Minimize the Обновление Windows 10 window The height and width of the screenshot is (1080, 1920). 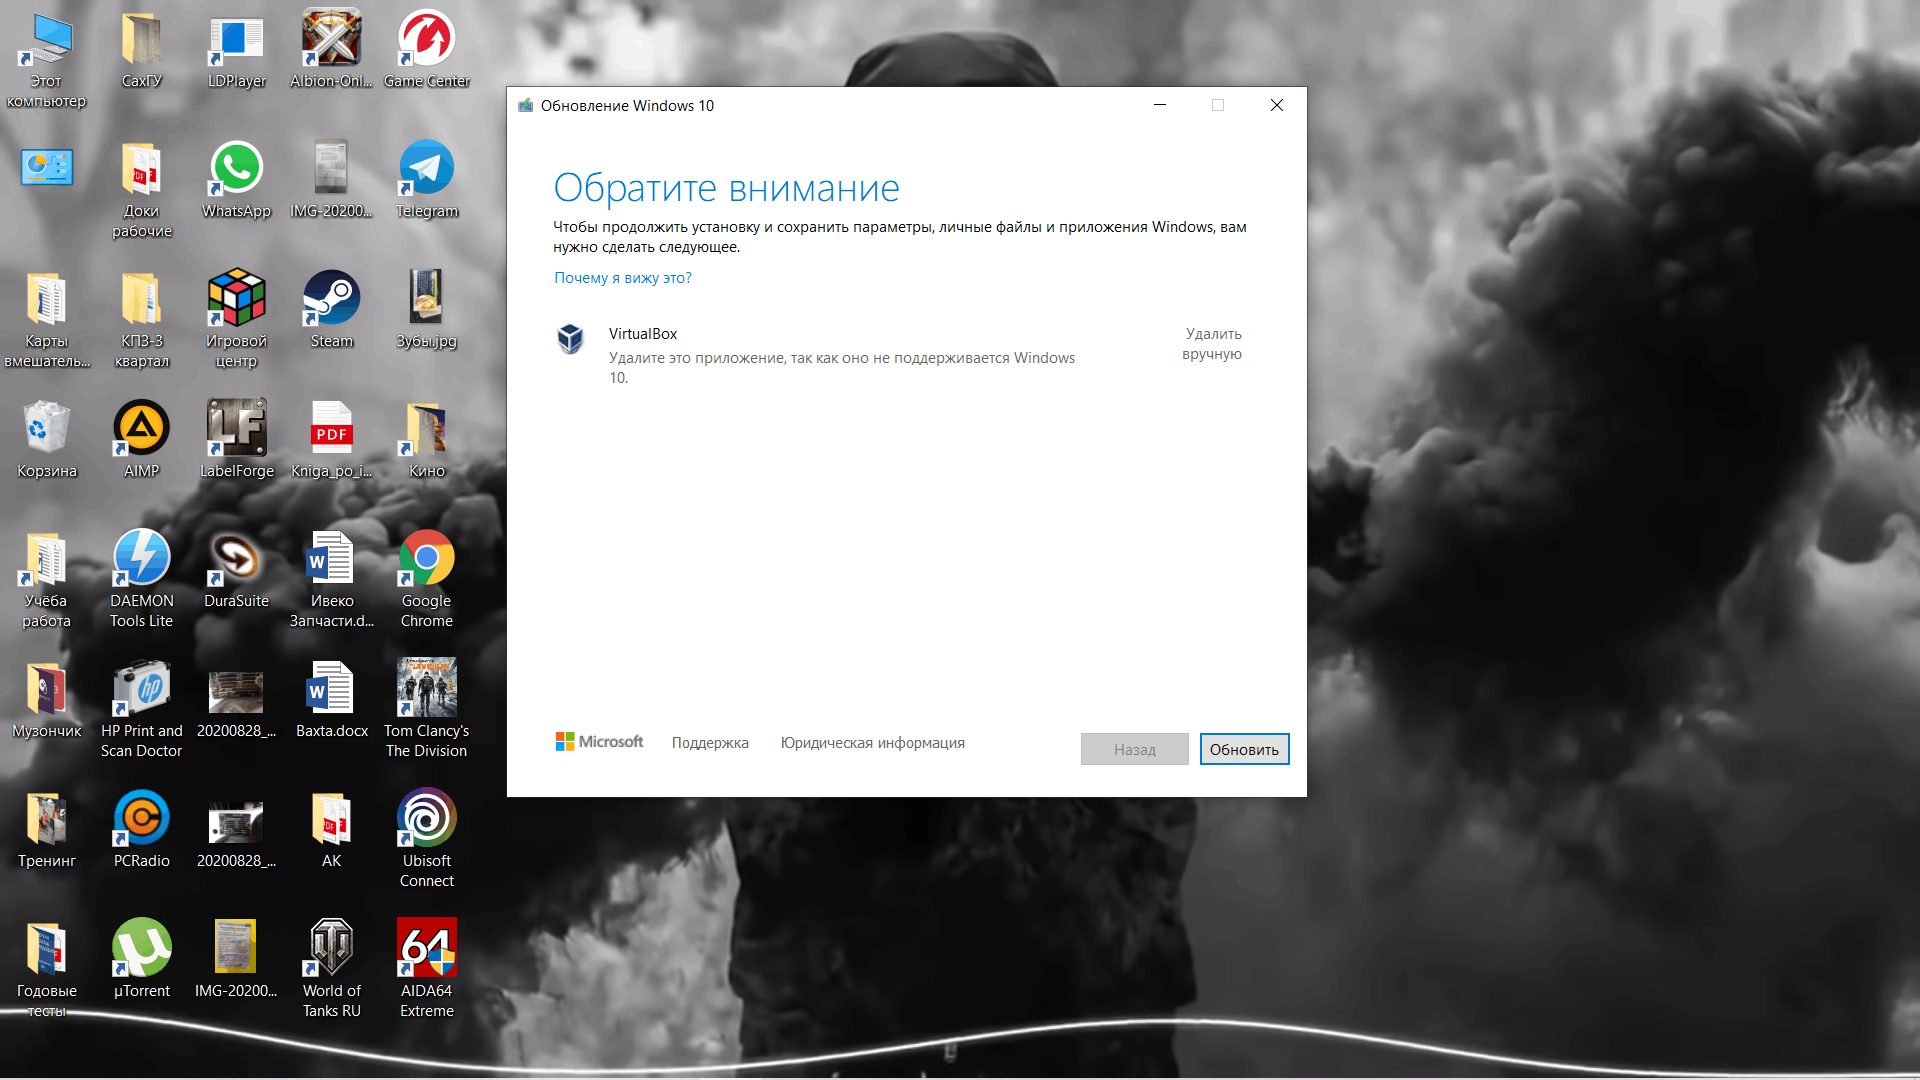(1160, 105)
